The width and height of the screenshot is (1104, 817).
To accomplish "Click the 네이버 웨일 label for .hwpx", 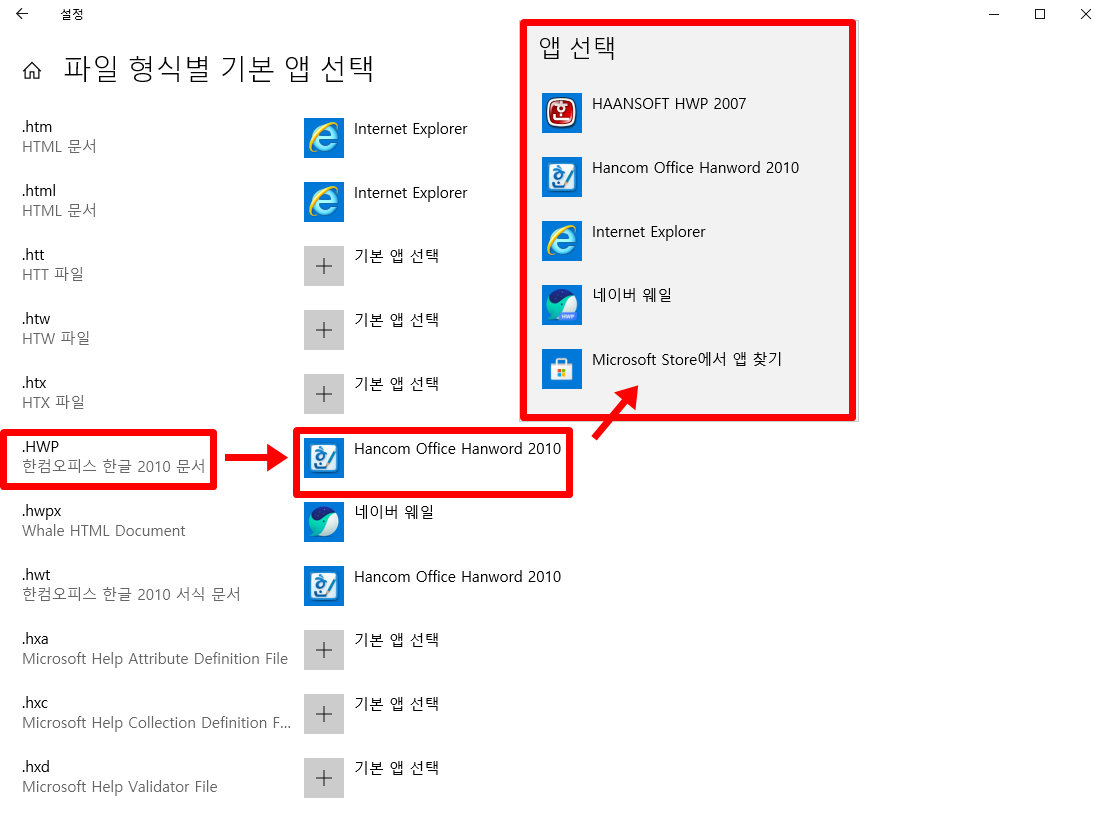I will tap(394, 513).
